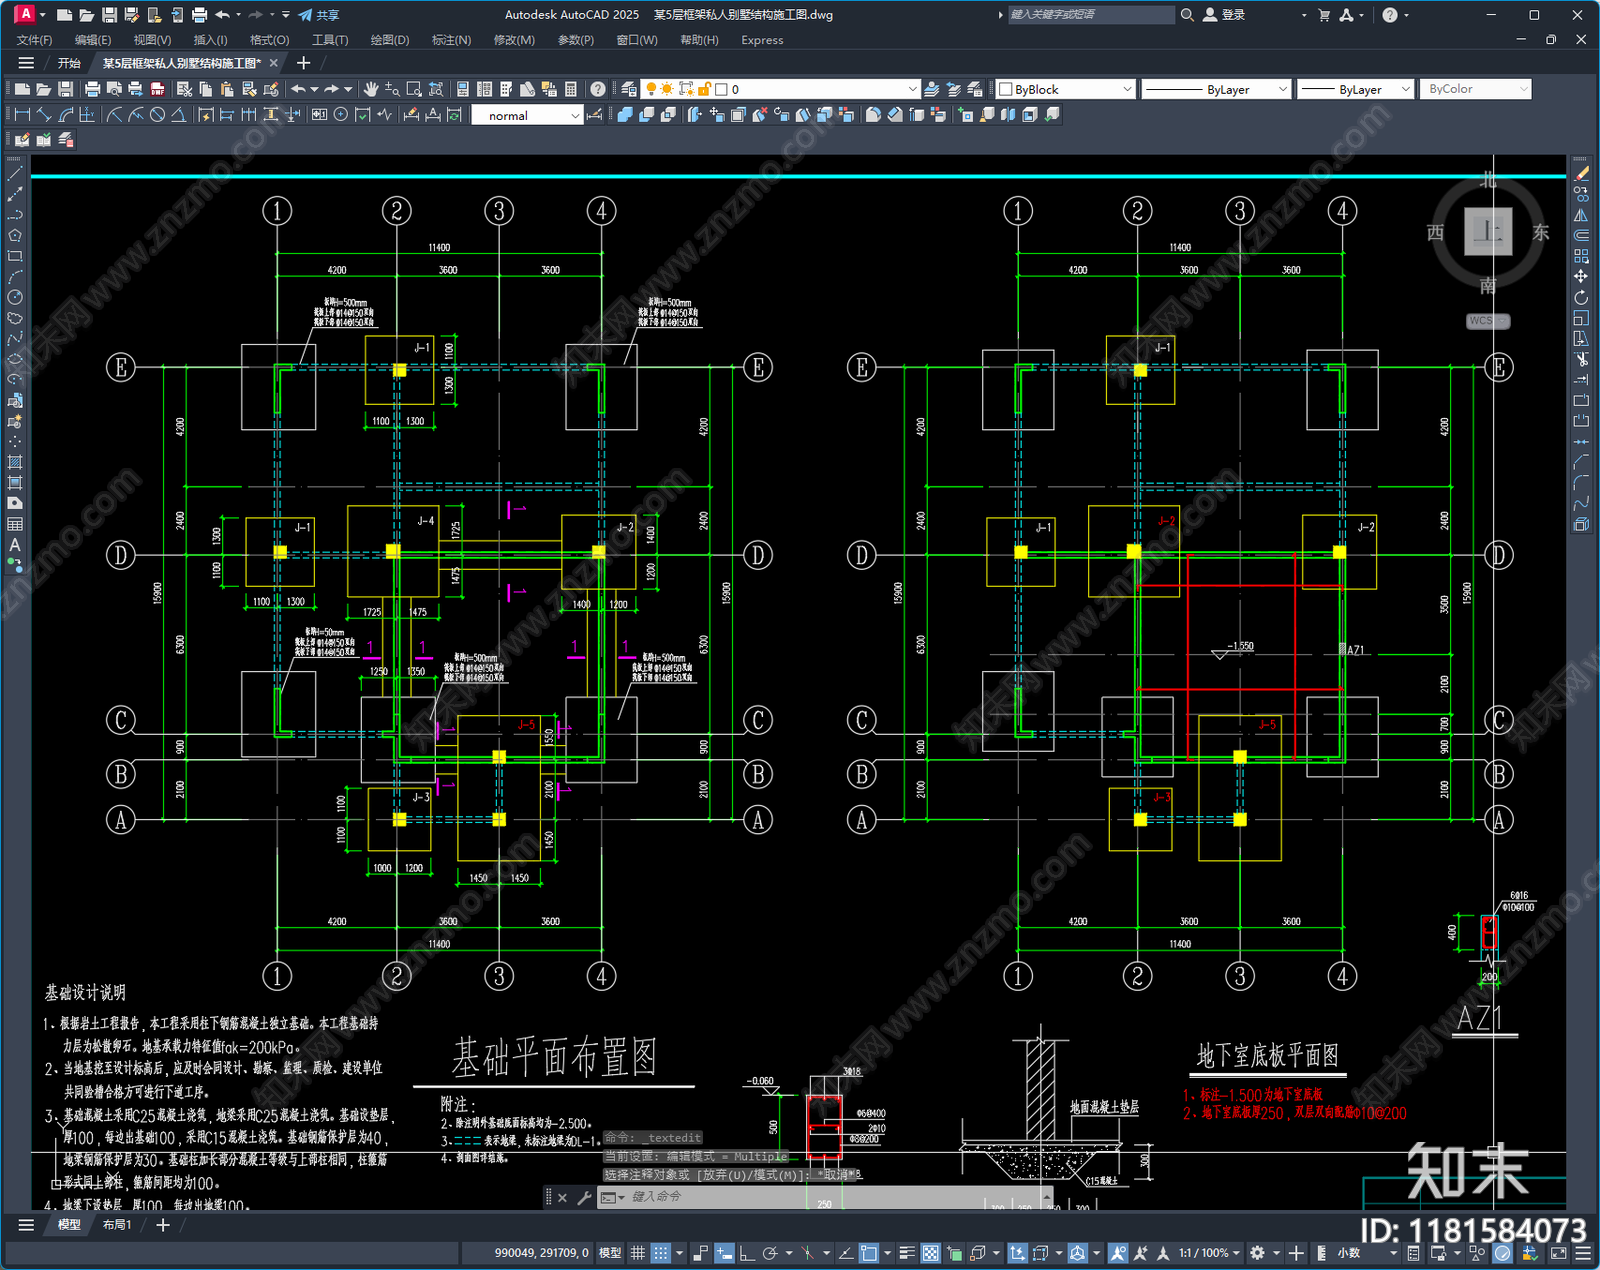Toggle grid display in status bar
The height and width of the screenshot is (1270, 1600).
coord(637,1253)
